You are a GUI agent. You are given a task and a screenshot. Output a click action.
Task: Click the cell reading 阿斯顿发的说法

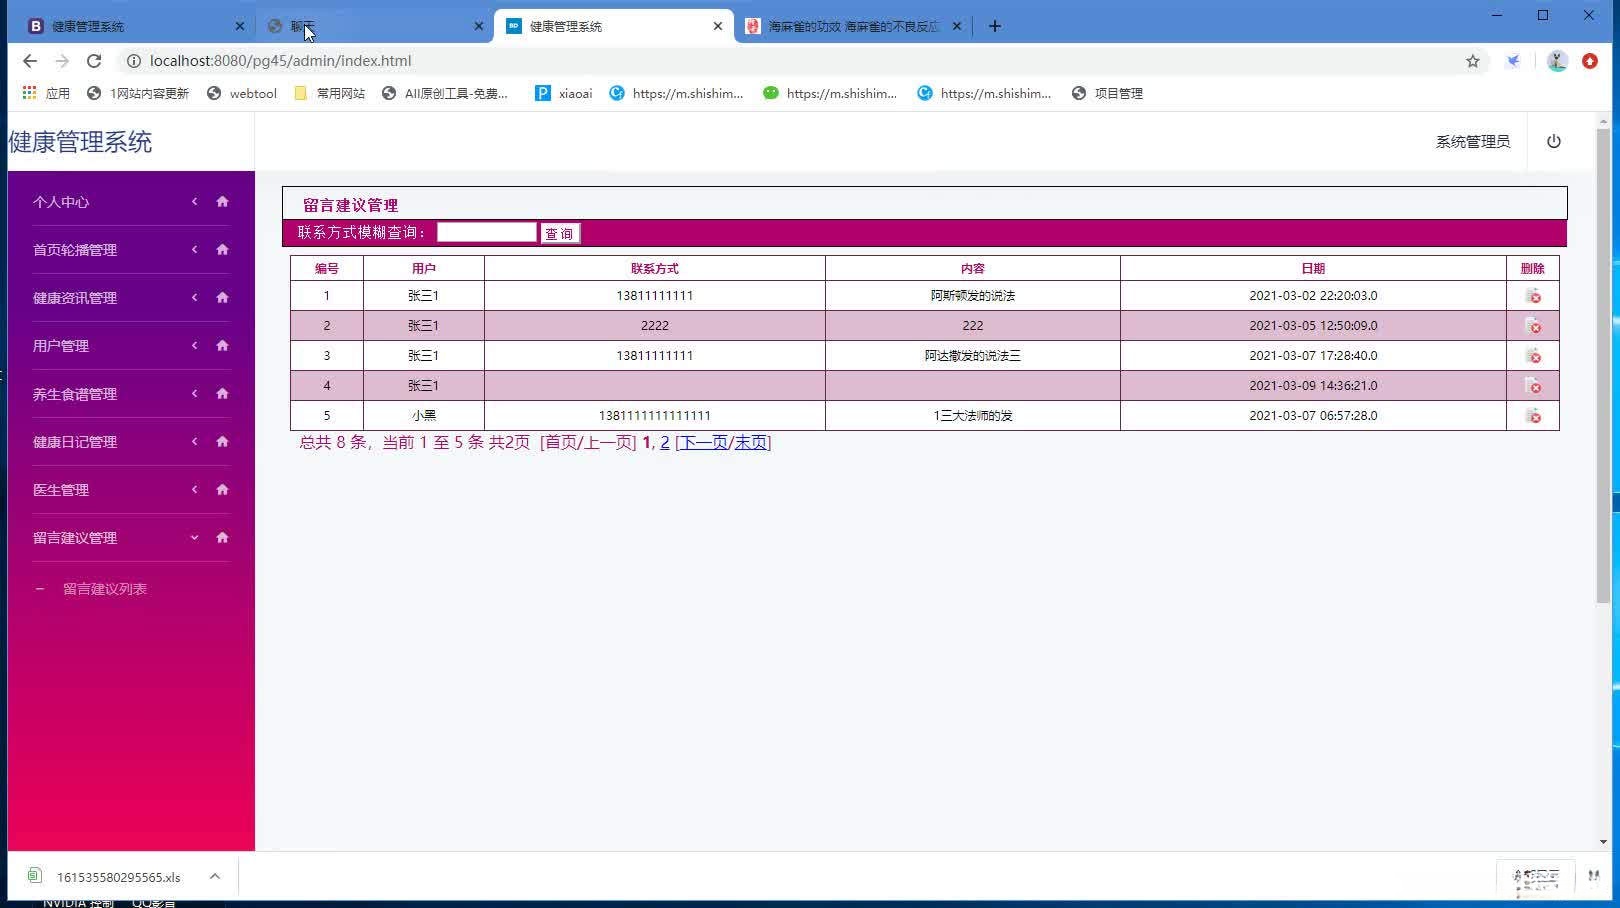click(x=973, y=296)
